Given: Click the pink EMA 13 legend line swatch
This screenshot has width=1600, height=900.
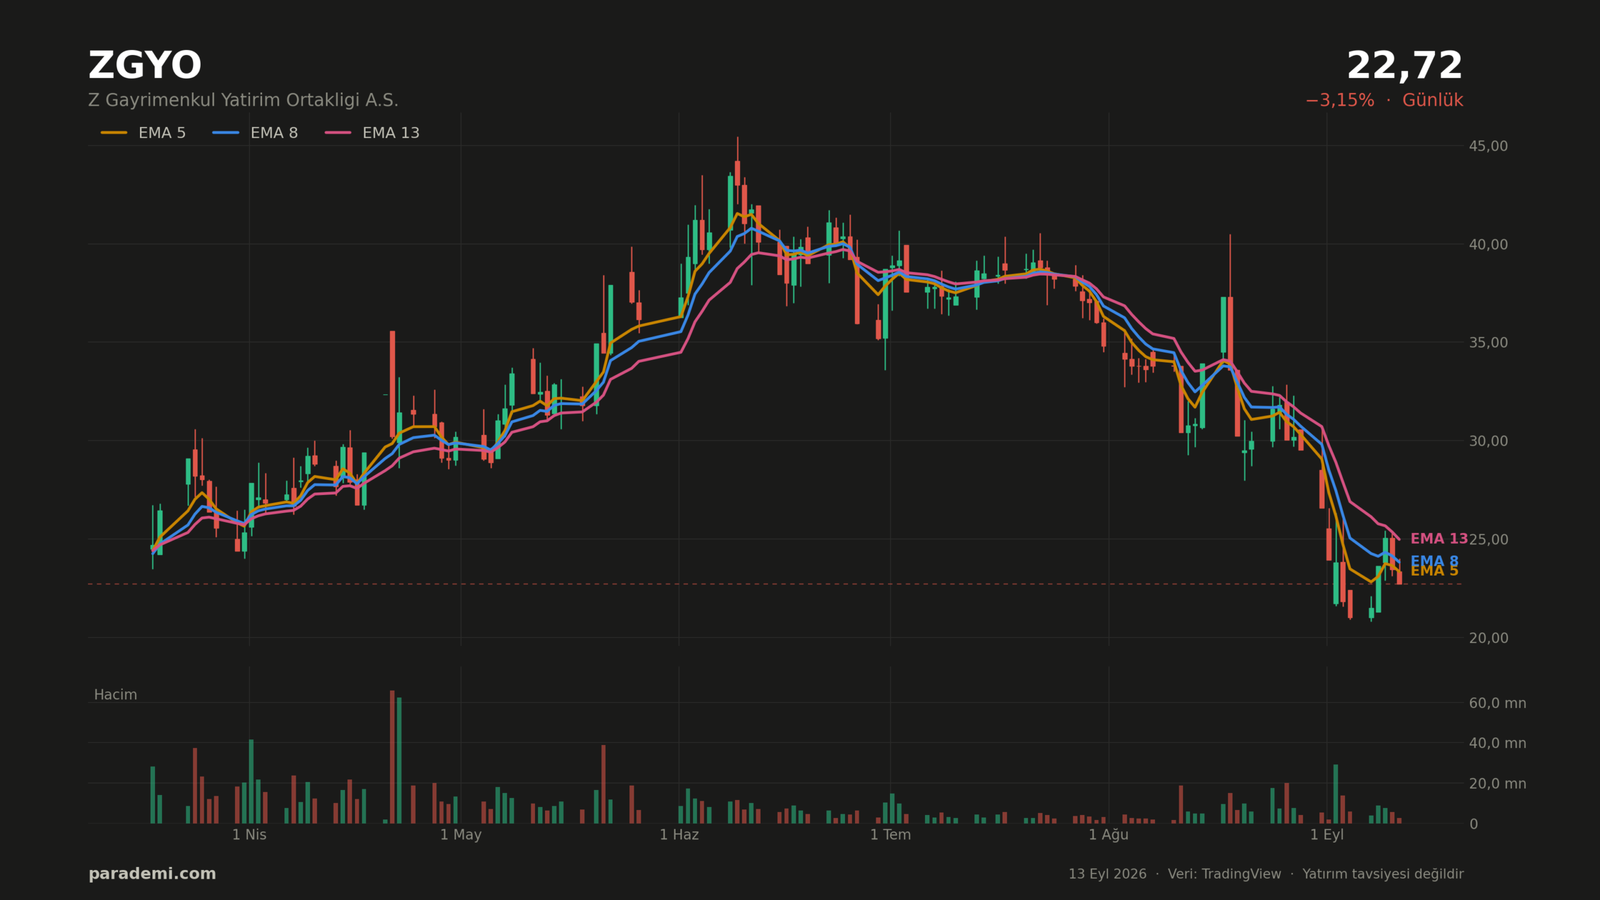Looking at the screenshot, I should 338,133.
